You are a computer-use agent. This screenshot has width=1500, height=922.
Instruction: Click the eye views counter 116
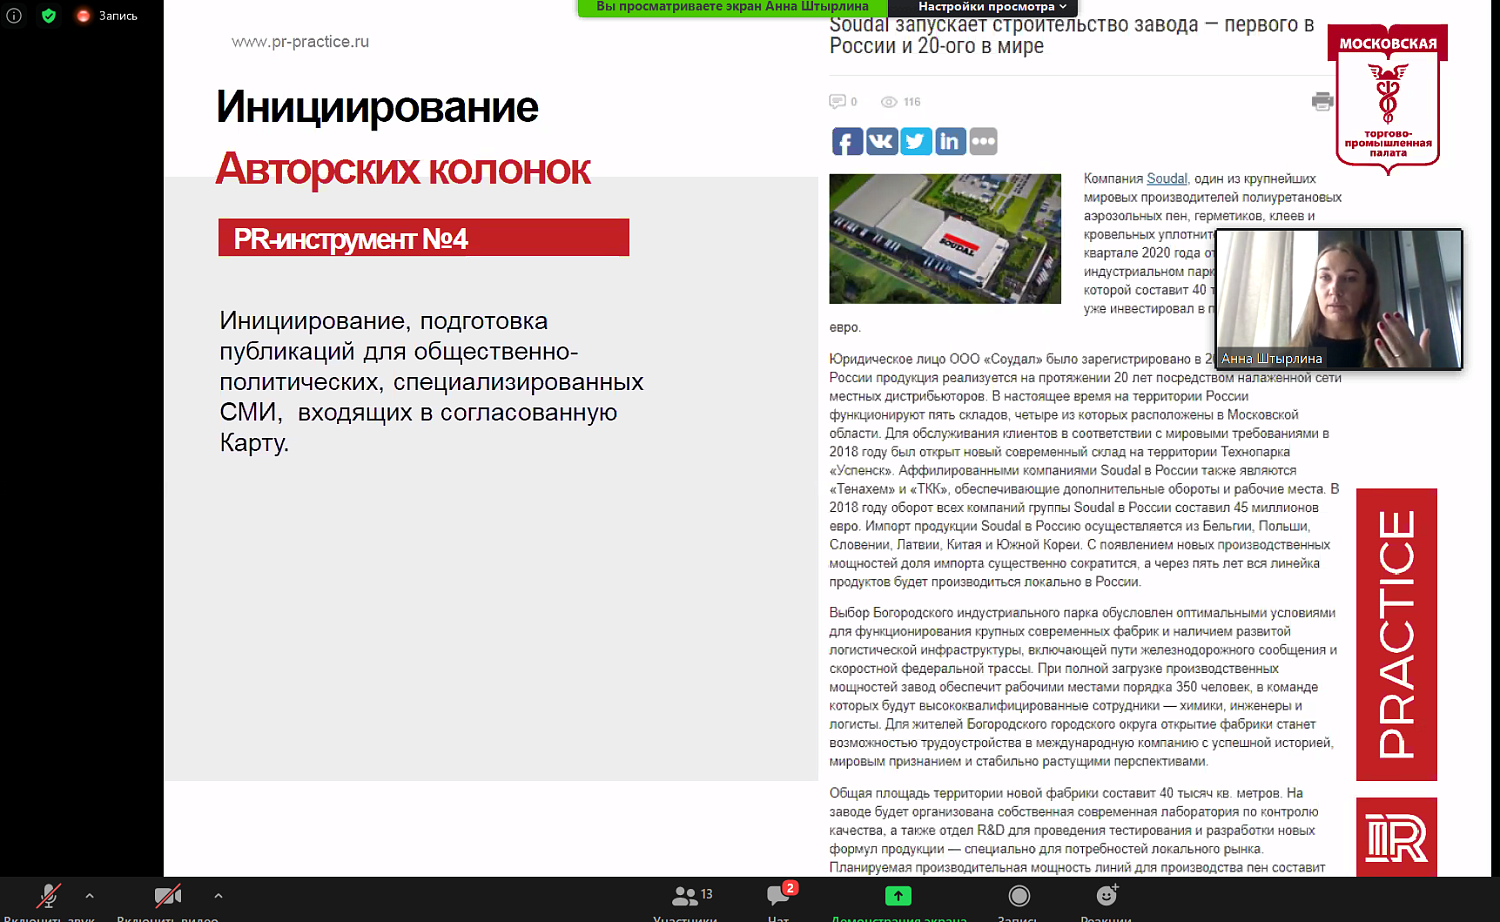900,102
